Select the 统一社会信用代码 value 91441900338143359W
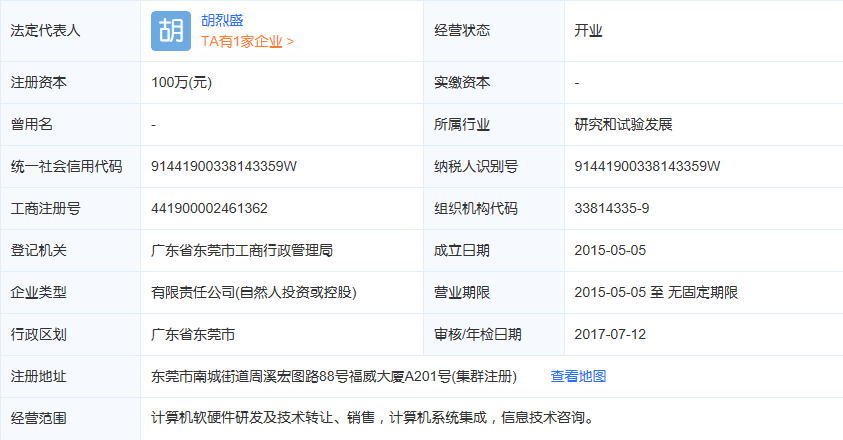843x440 pixels. (224, 166)
